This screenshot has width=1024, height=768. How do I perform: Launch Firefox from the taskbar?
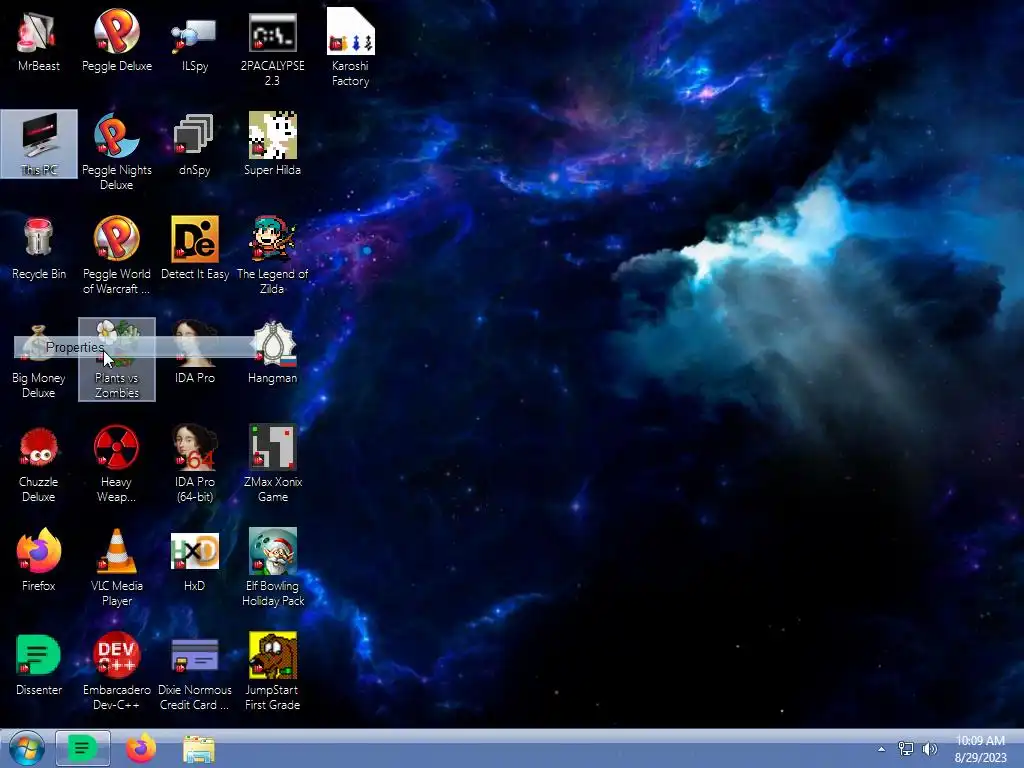tap(140, 748)
